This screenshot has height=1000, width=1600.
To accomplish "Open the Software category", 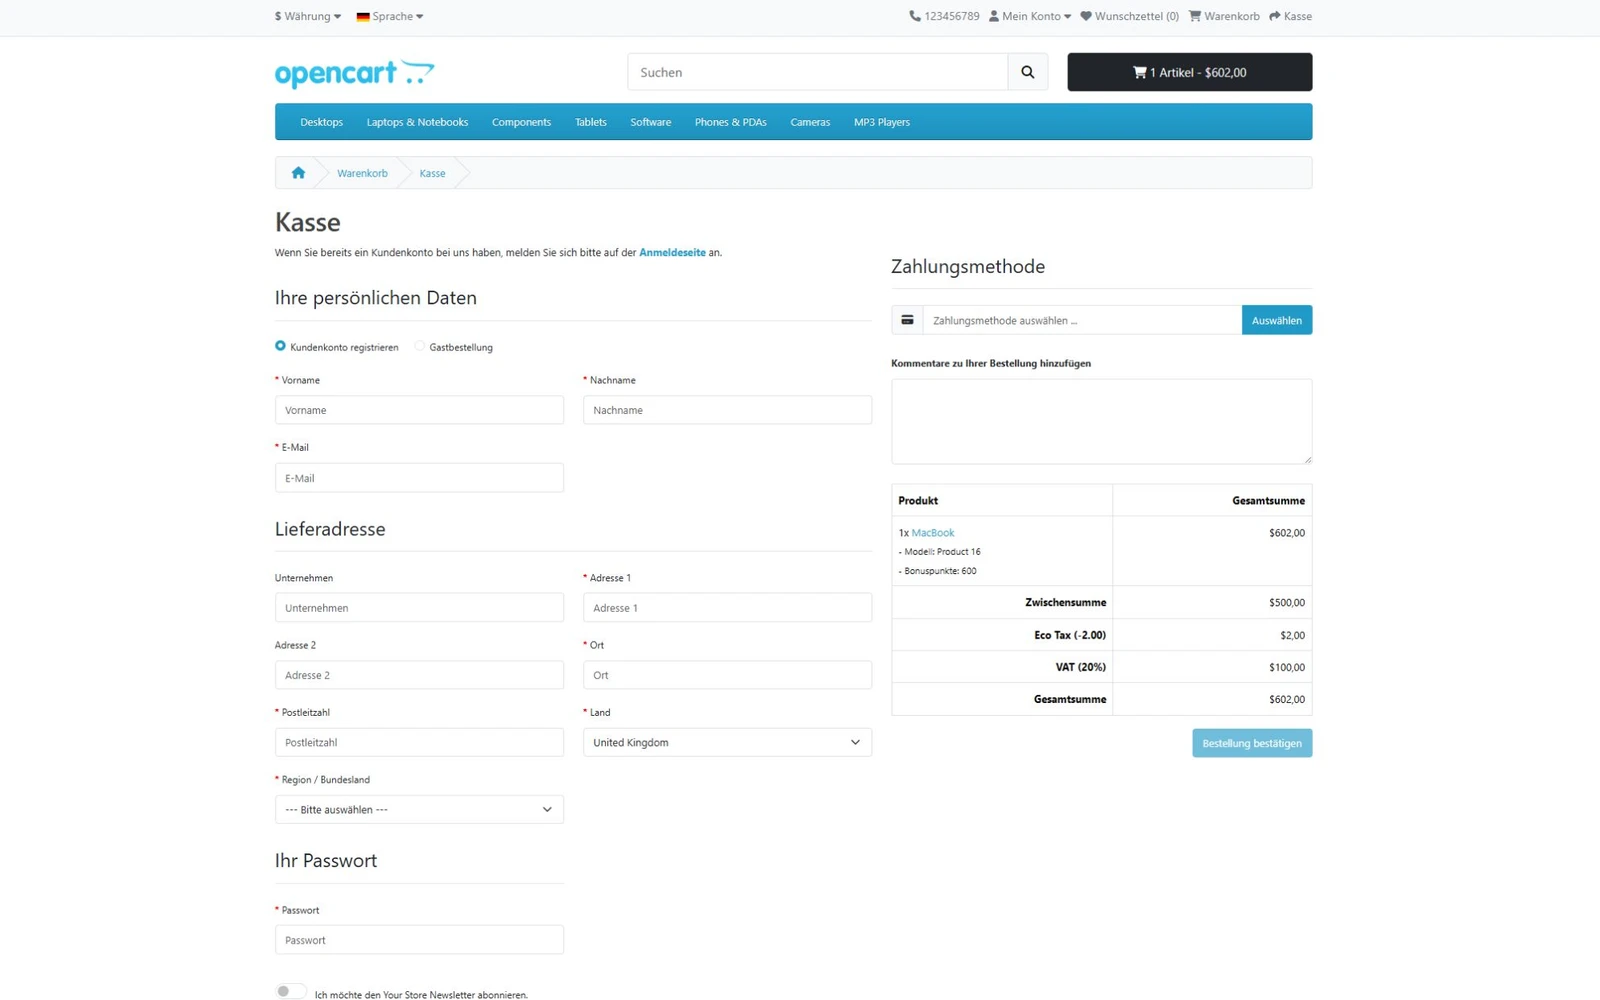I will point(651,122).
